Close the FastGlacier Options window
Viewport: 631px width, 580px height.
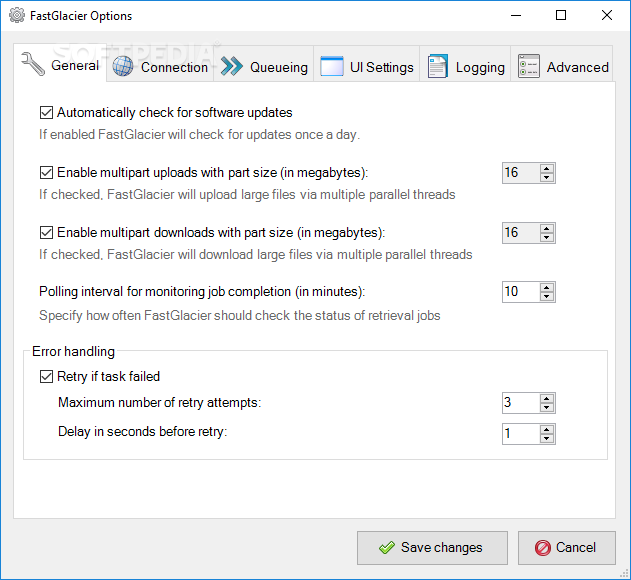tap(607, 15)
